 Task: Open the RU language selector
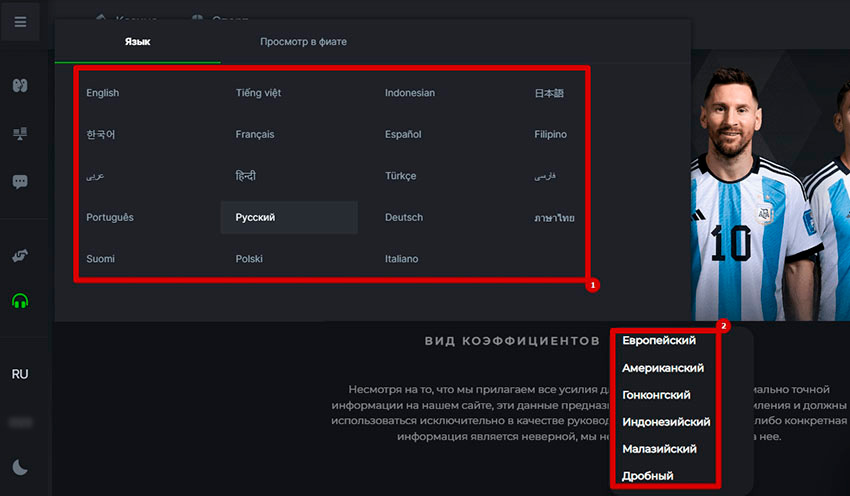click(x=20, y=374)
